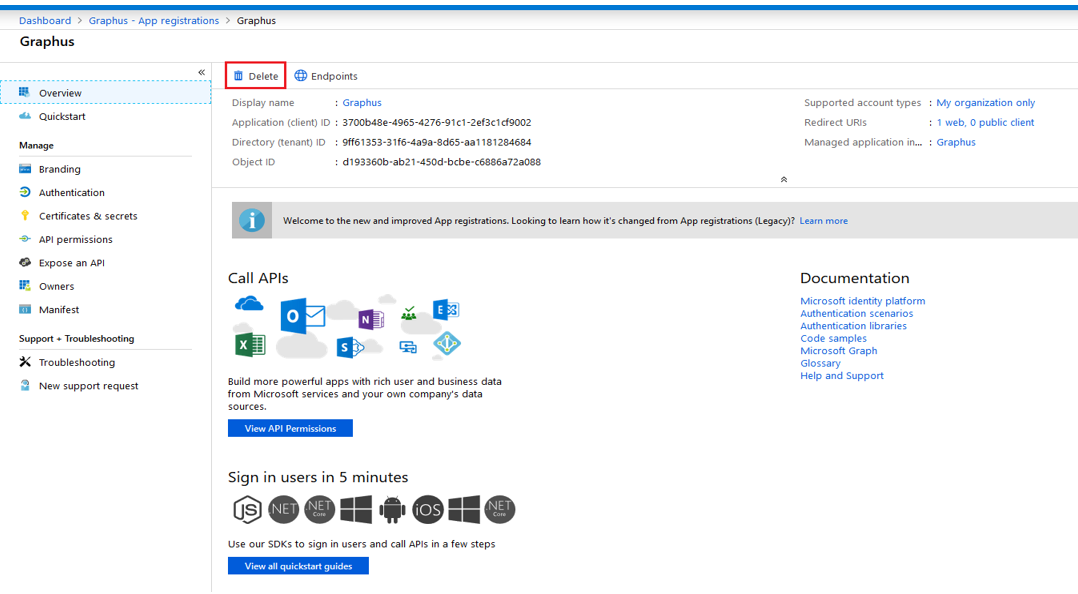Image resolution: width=1078 pixels, height=594 pixels.
Task: Open Authentication scenarios documentation link
Action: coord(857,313)
